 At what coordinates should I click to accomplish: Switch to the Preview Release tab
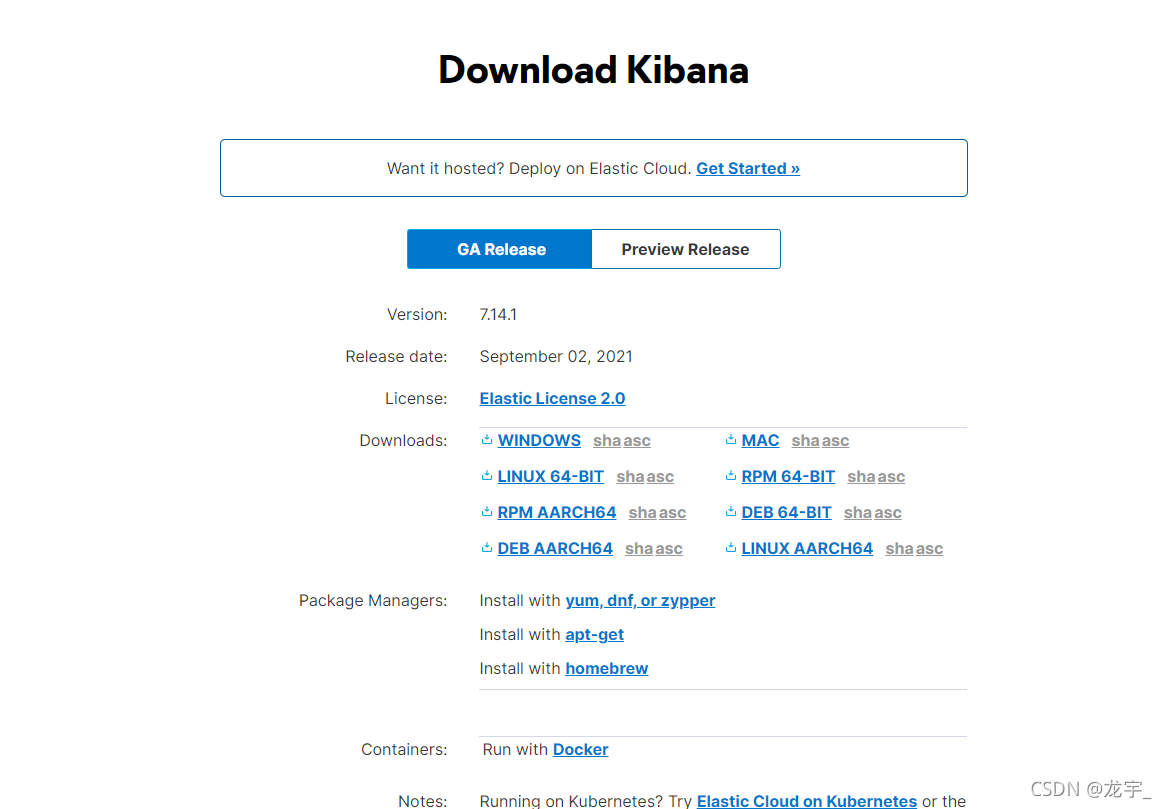click(x=685, y=249)
